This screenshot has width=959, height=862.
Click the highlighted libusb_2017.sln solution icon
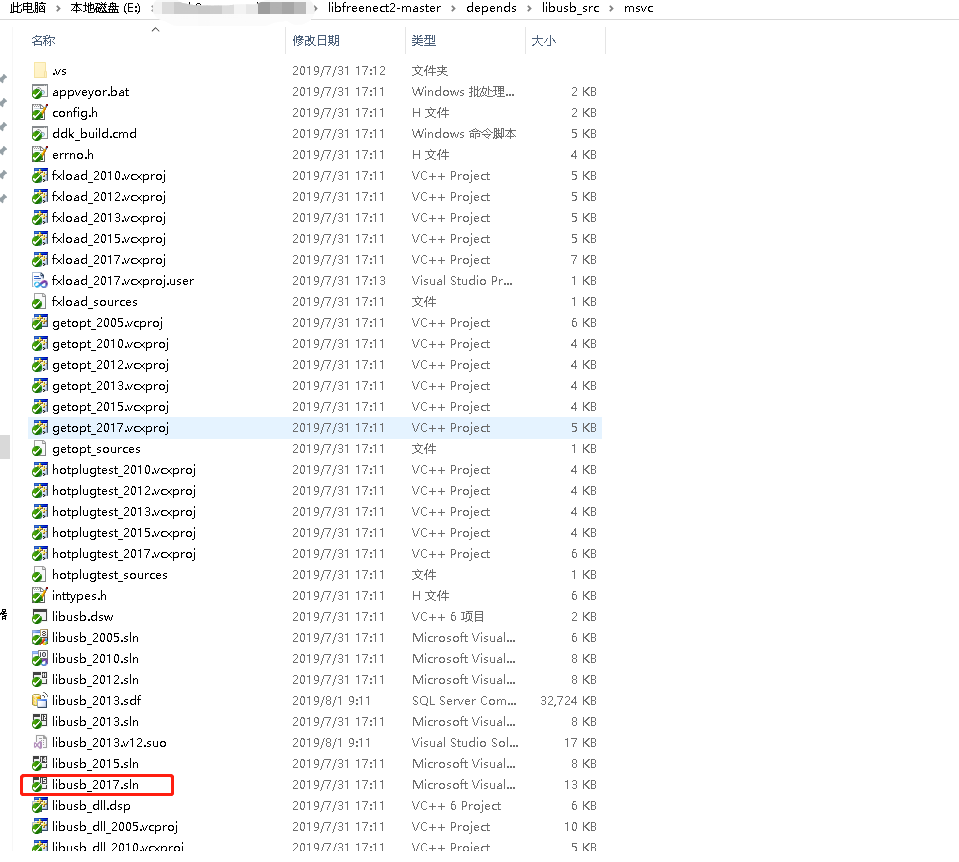tap(40, 784)
